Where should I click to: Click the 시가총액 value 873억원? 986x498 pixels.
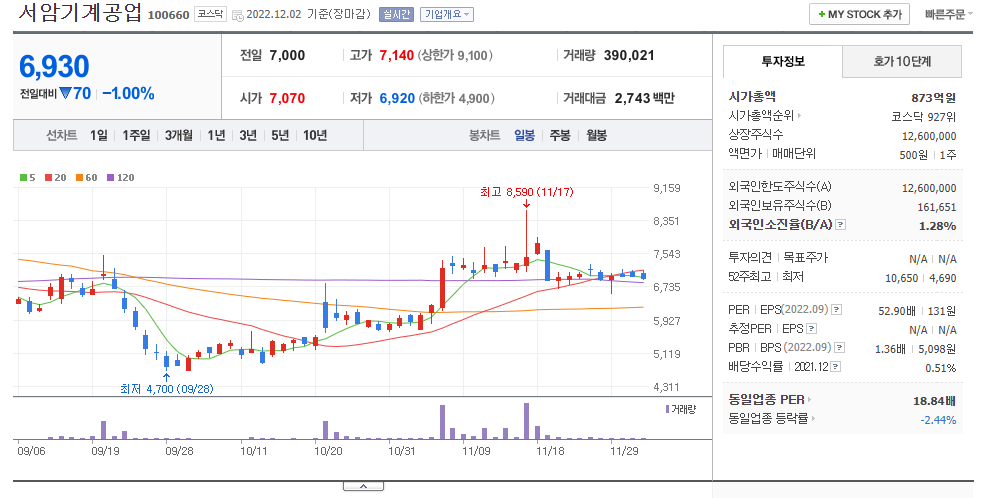point(934,97)
